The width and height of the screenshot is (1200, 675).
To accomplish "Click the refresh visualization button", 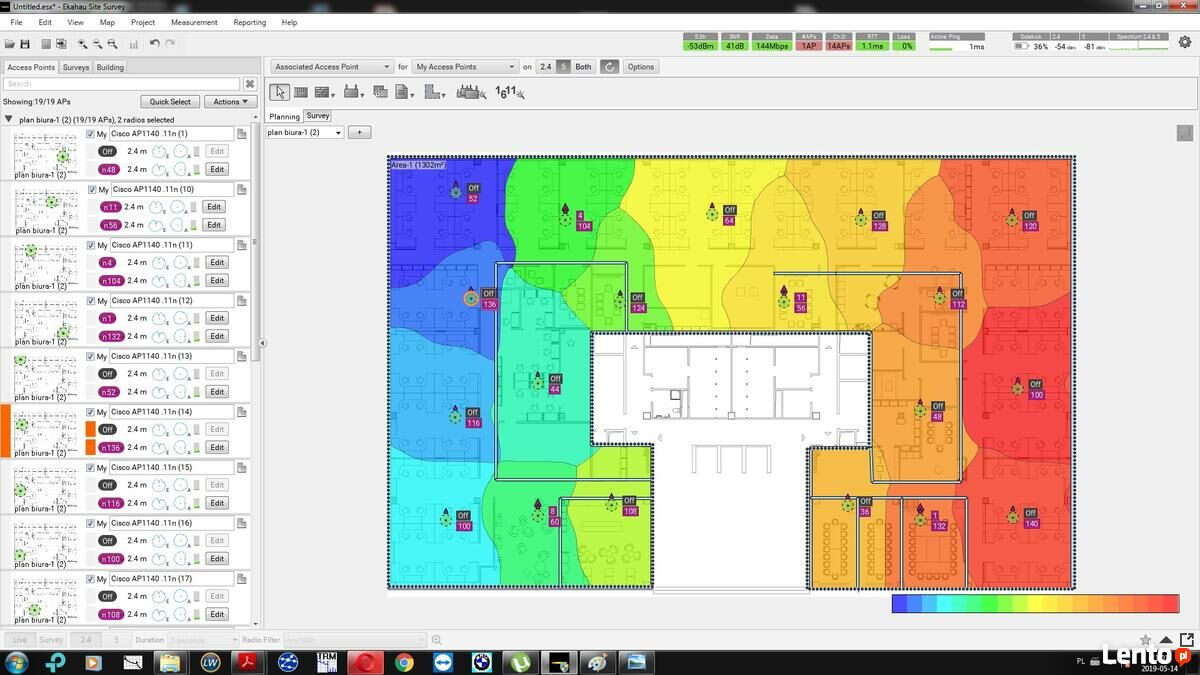I will tap(609, 67).
